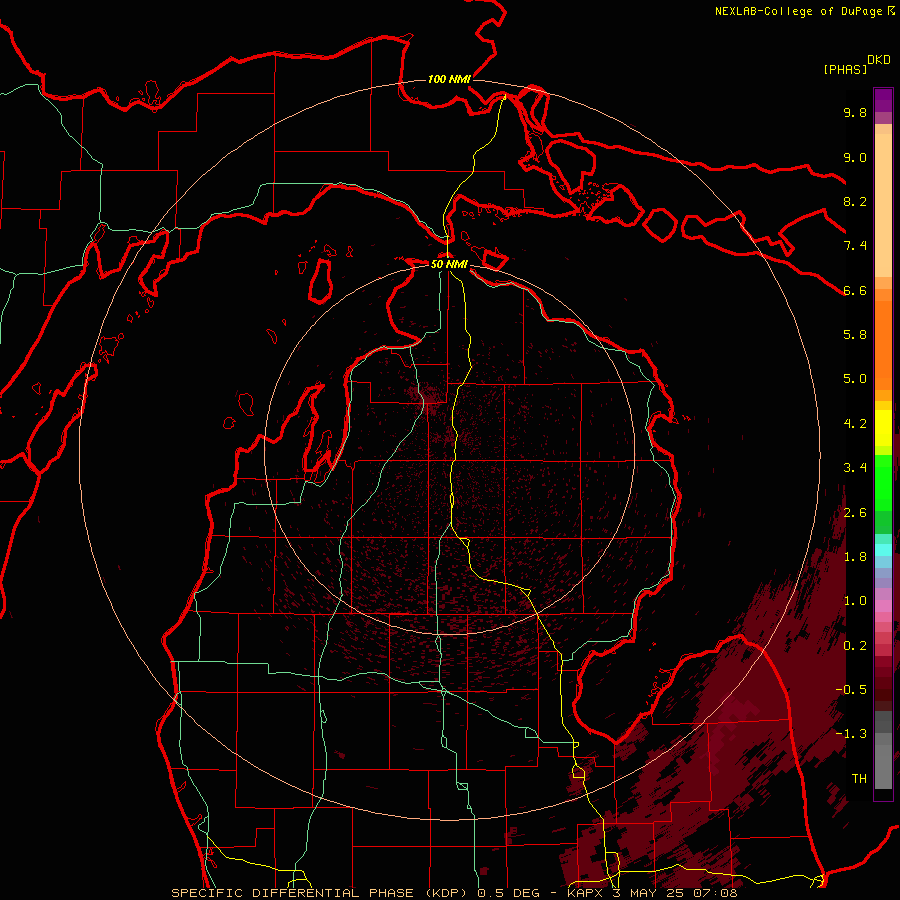This screenshot has height=900, width=900.
Task: Select the DKD unit label above color bar
Action: tap(879, 60)
